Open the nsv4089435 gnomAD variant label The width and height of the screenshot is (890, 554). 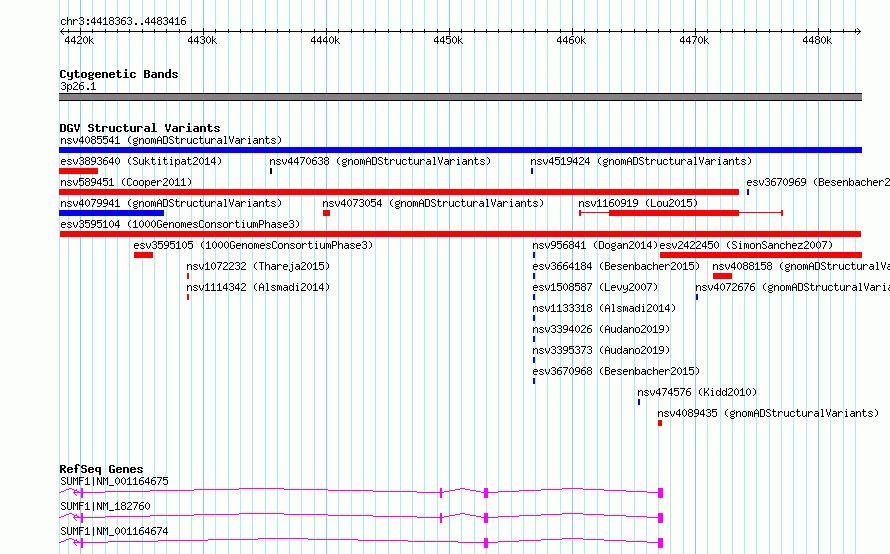click(768, 413)
